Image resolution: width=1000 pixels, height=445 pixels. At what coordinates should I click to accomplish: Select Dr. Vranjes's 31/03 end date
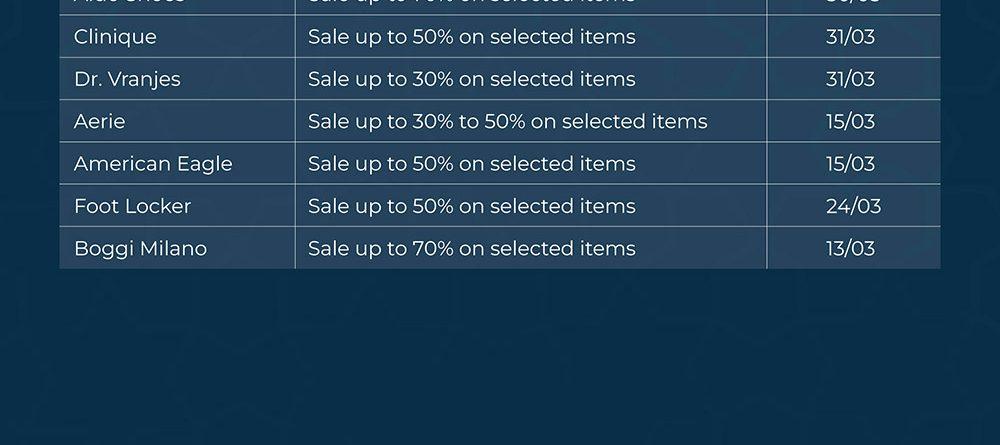coord(850,79)
